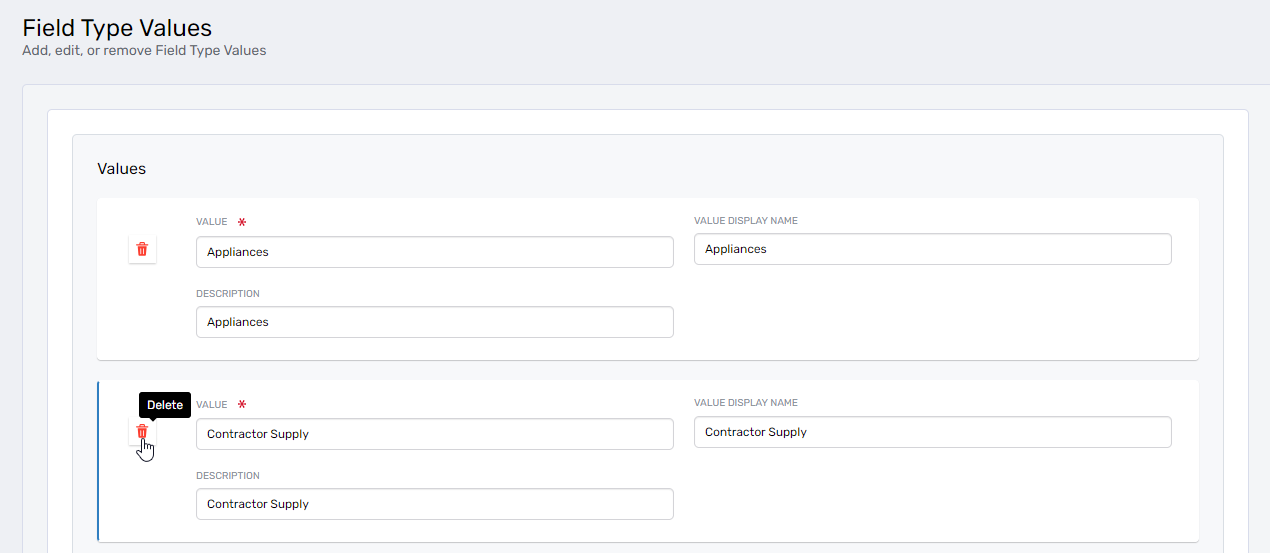
Task: Click the Value field containing Appliances
Action: pyautogui.click(x=434, y=252)
